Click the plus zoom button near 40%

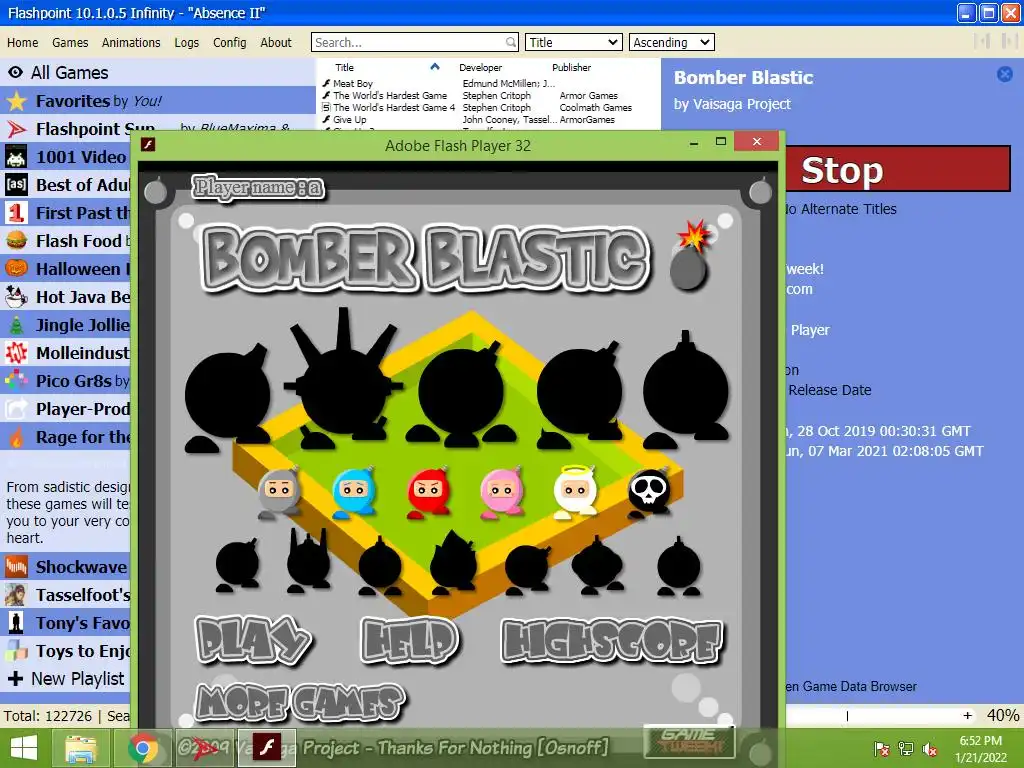click(967, 716)
